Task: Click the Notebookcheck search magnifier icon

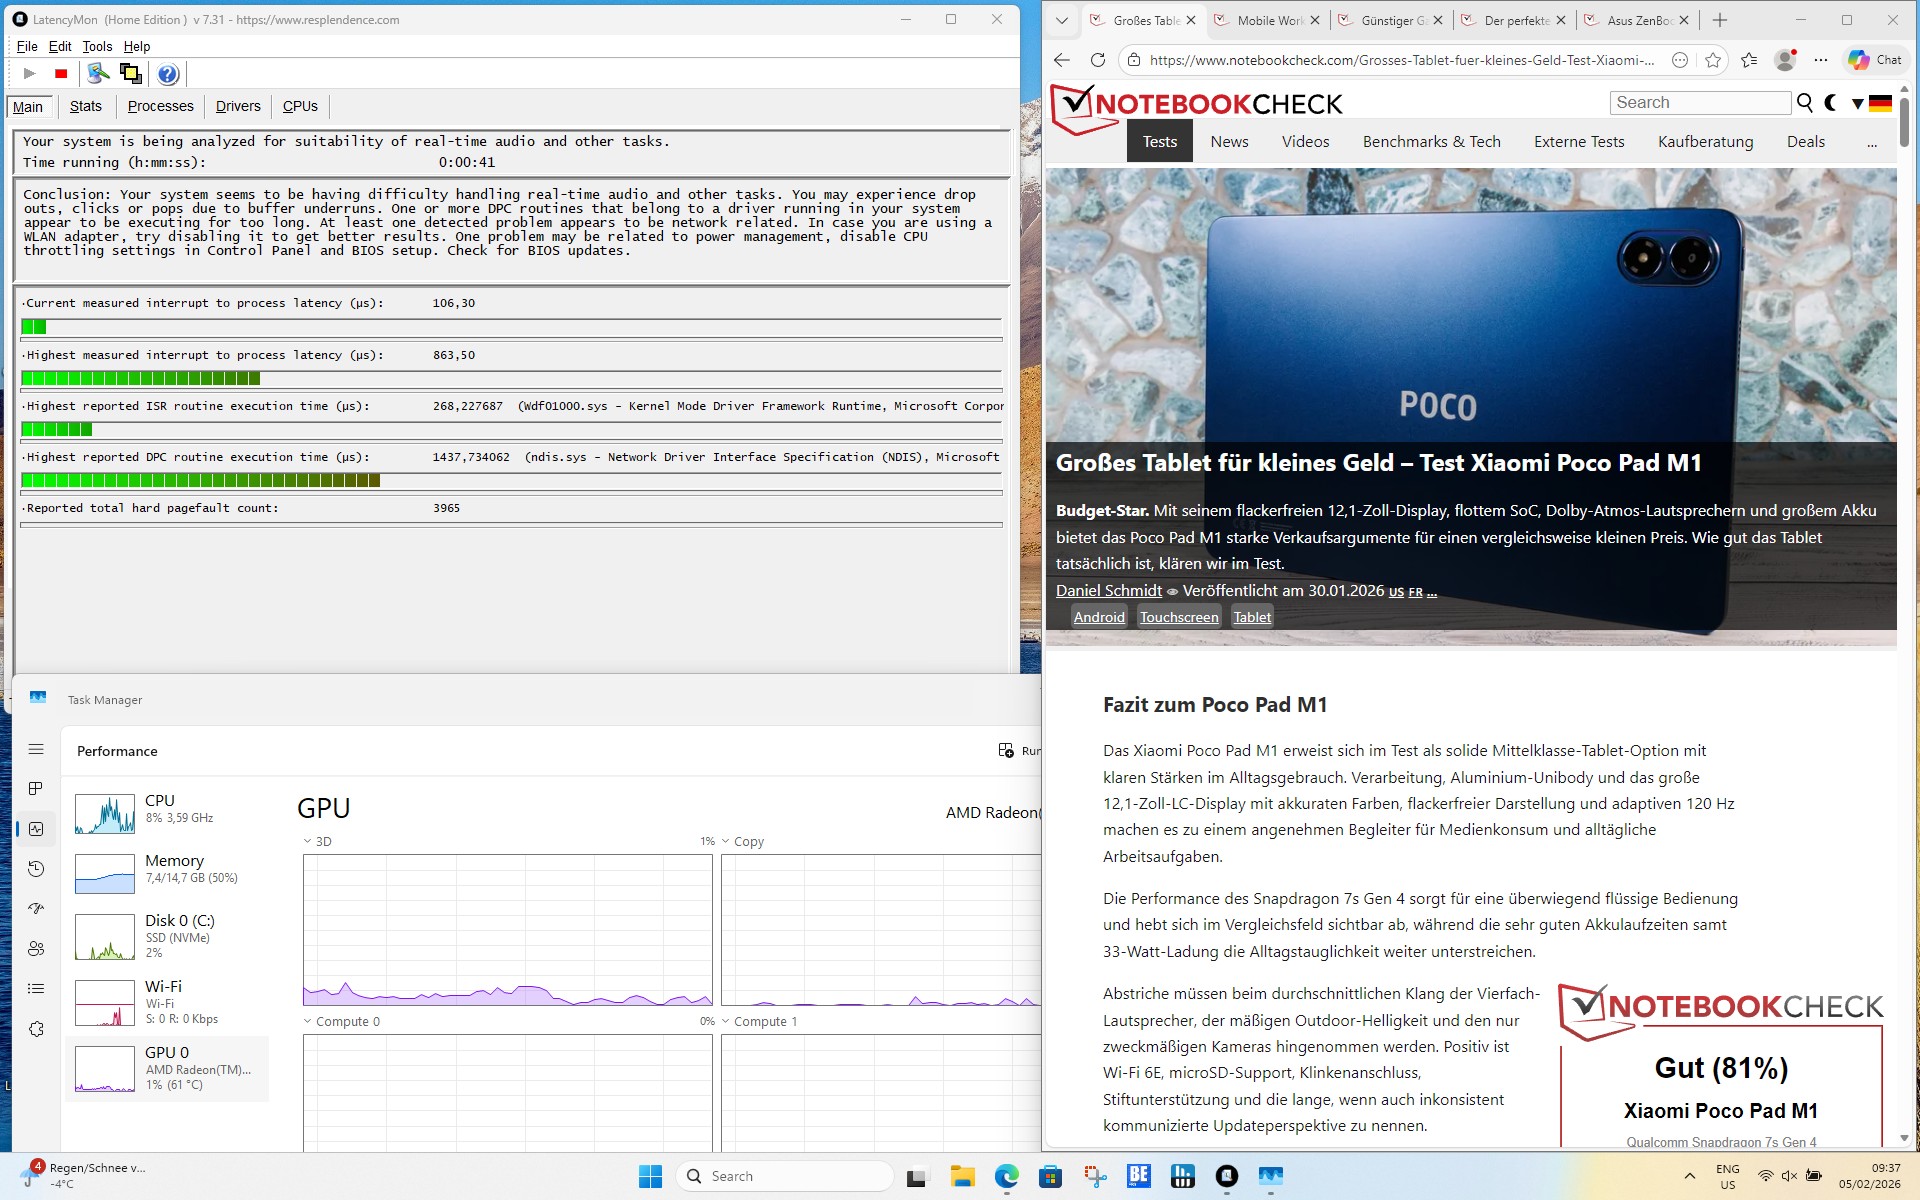Action: (x=1804, y=102)
